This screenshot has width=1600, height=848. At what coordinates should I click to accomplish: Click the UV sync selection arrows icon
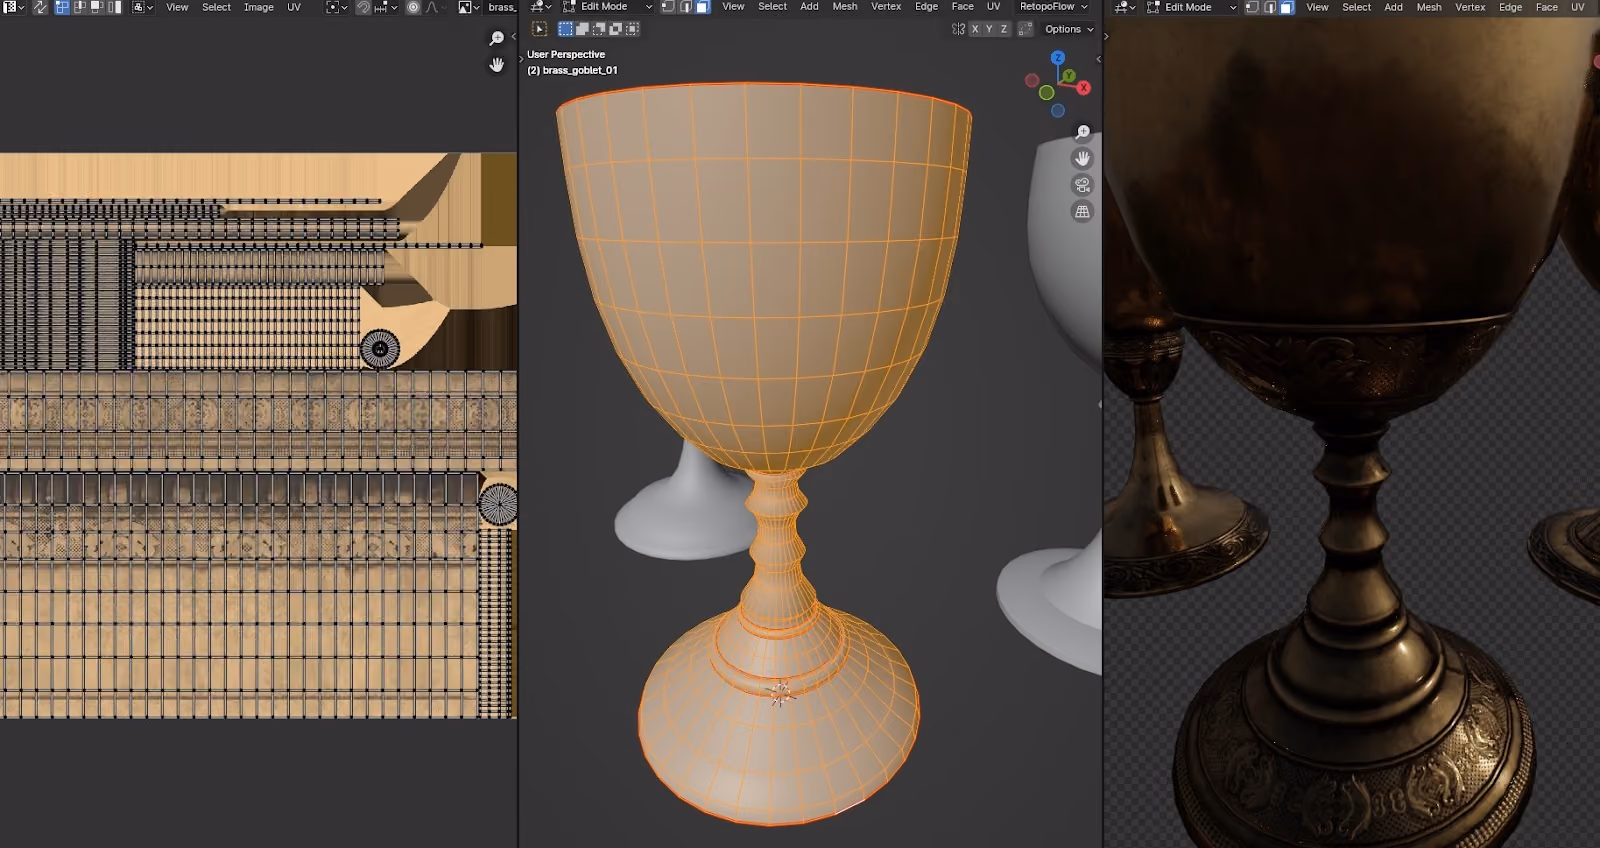[40, 7]
